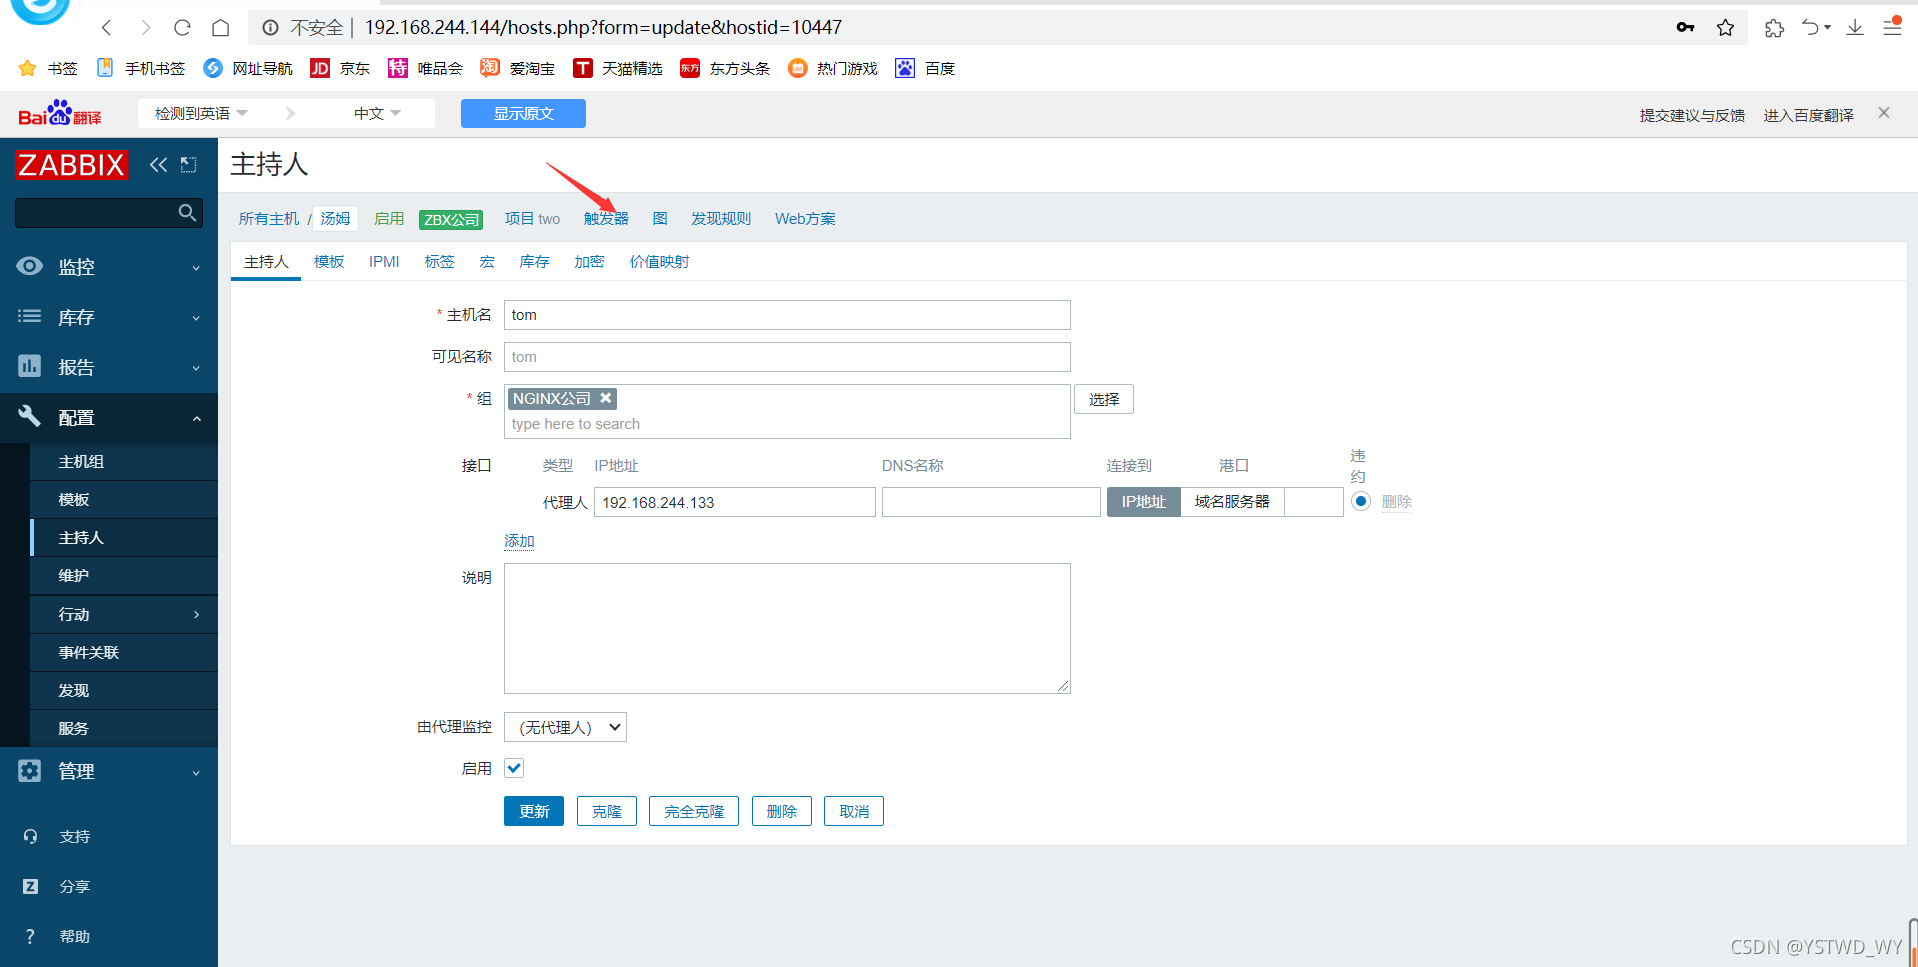Click the 克隆 clone button
Image resolution: width=1918 pixels, height=967 pixels.
tap(607, 811)
